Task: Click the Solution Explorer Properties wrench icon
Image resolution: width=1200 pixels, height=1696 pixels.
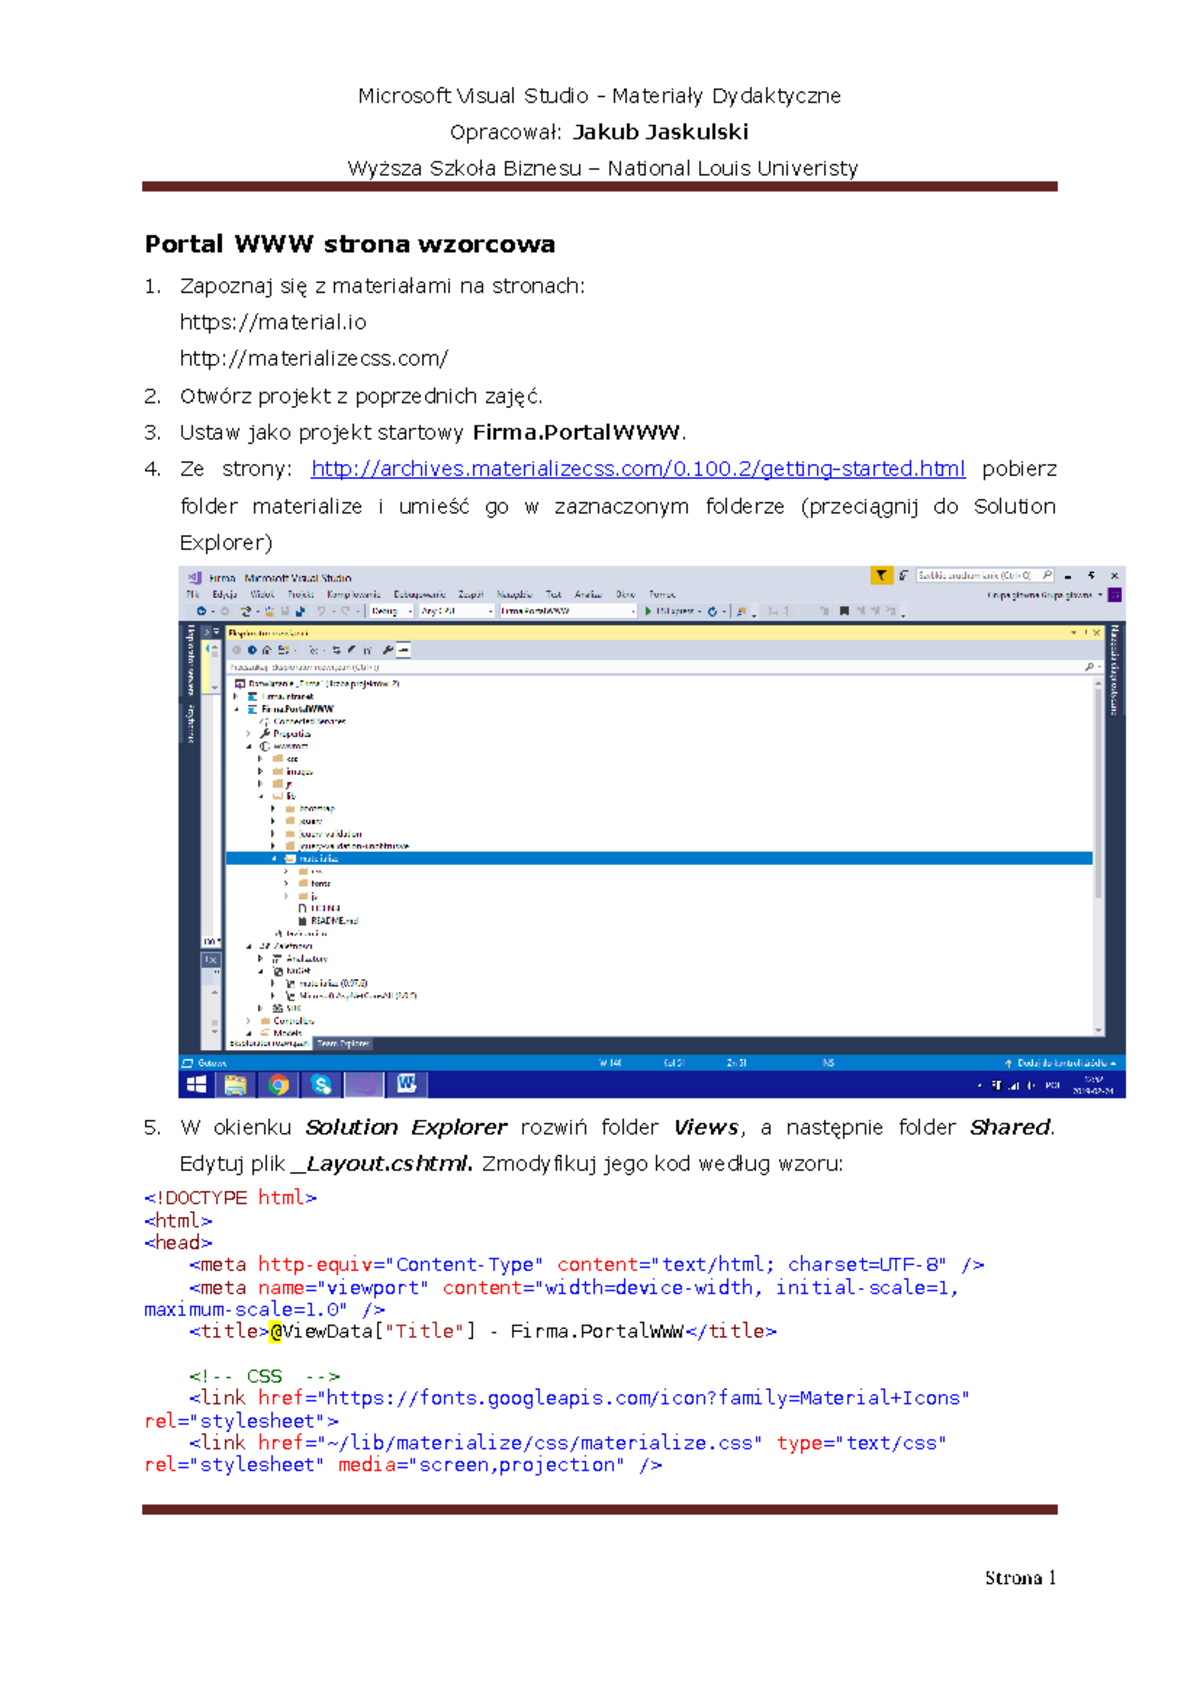Action: [x=387, y=650]
